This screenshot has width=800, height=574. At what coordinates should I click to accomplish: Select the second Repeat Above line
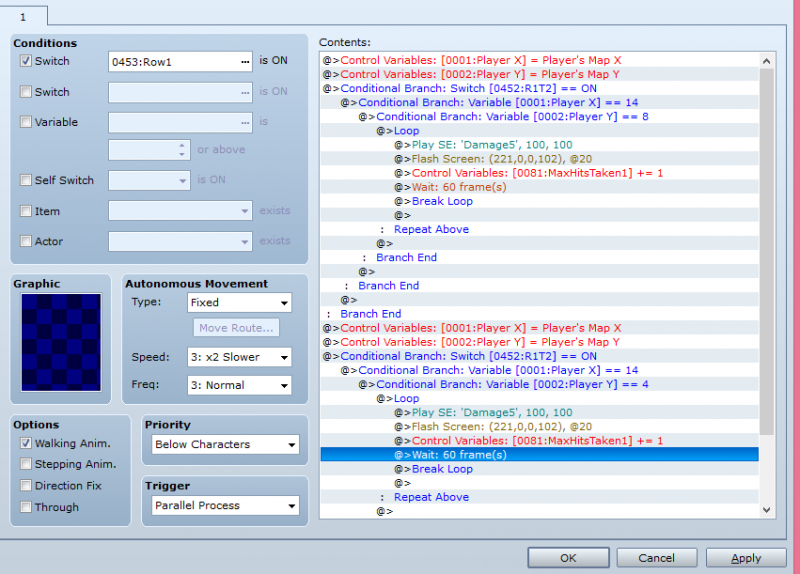tap(540, 497)
